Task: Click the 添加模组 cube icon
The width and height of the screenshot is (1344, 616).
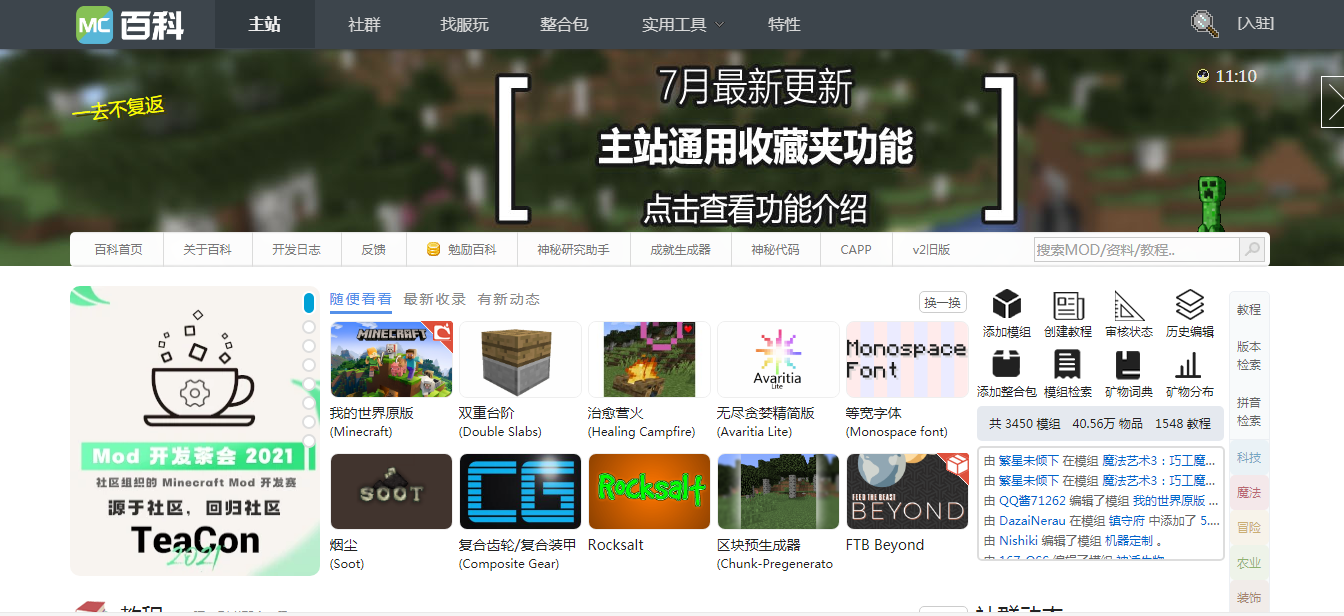Action: coord(1006,305)
